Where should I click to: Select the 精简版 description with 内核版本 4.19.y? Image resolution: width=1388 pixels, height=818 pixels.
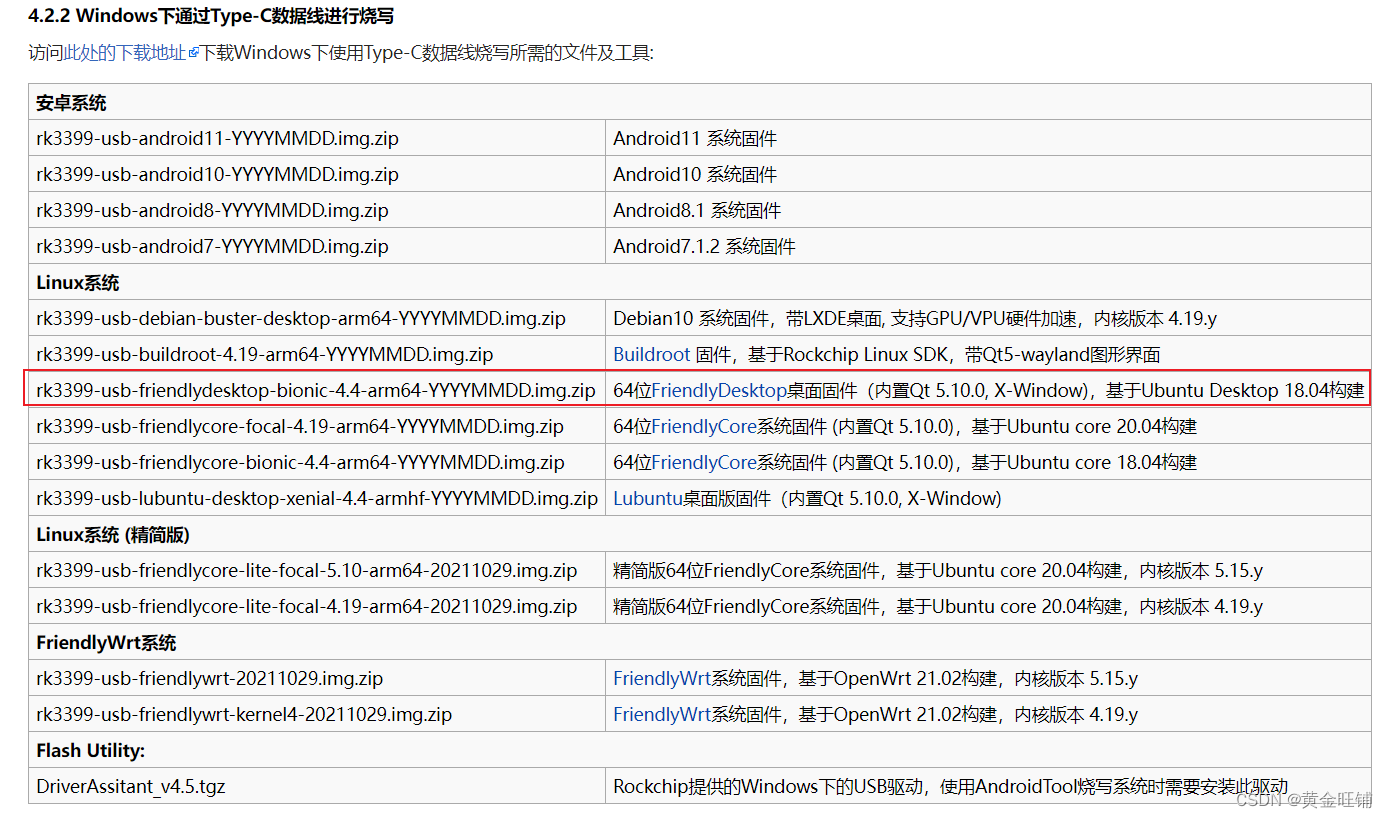click(x=938, y=606)
